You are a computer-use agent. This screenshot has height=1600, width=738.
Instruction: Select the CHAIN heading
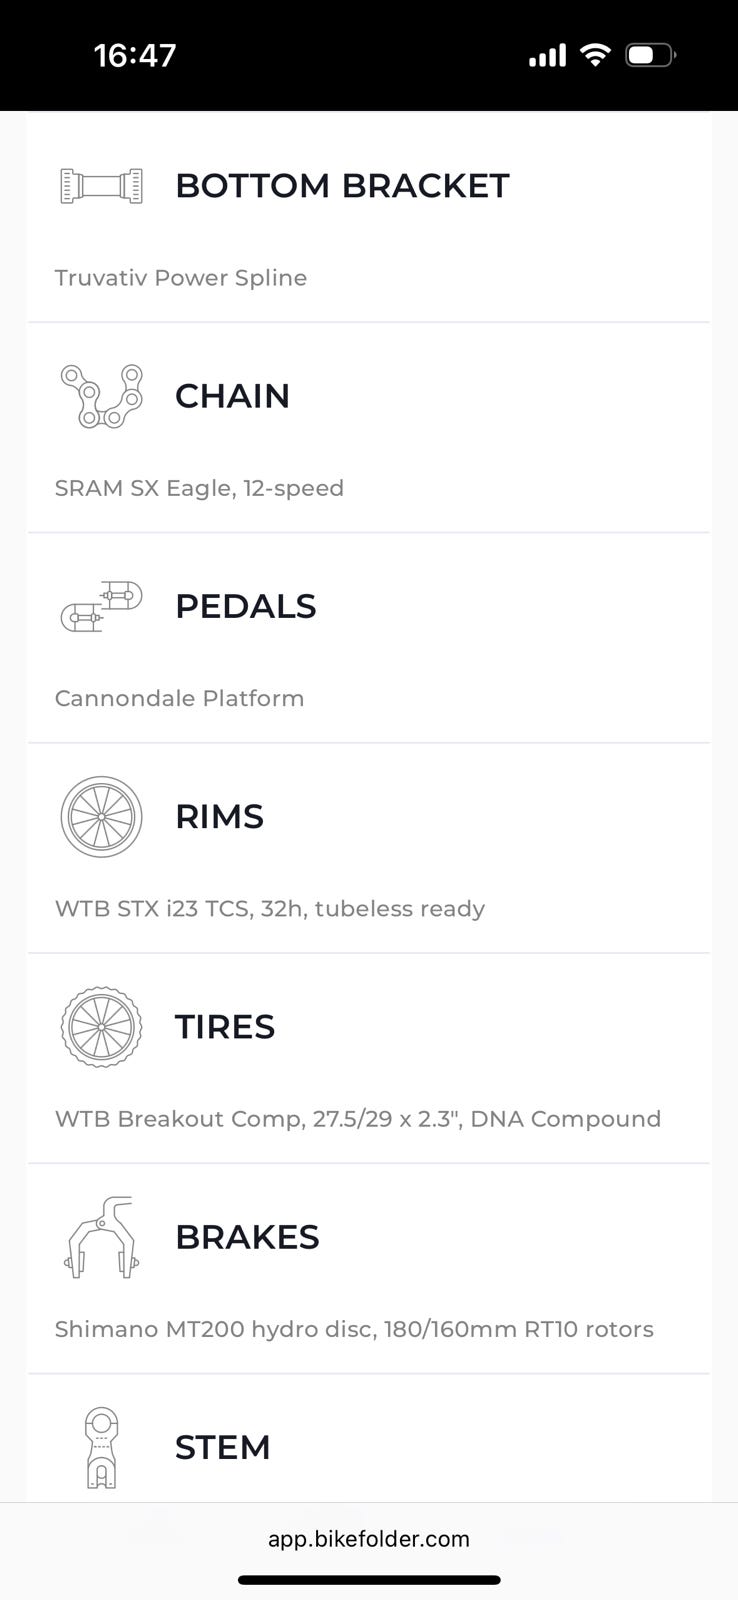tap(232, 396)
